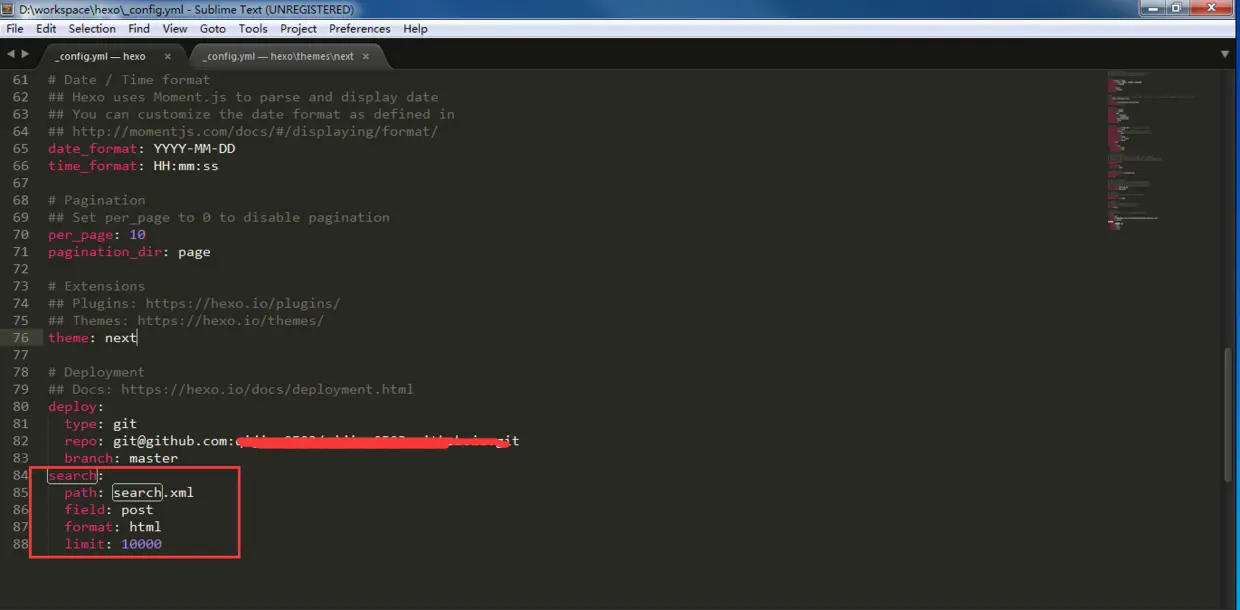Click the forward navigation arrow
The width and height of the screenshot is (1240, 610).
[24, 55]
